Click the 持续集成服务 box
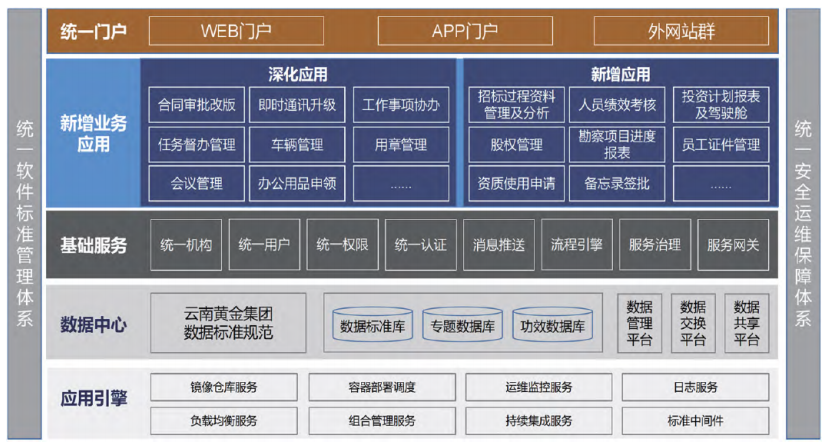This screenshot has height=447, width=826. pos(538,421)
